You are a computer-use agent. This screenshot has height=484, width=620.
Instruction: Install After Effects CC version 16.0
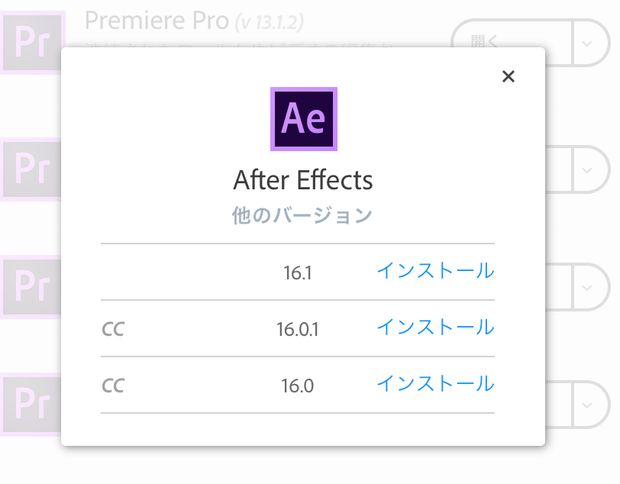pyautogui.click(x=436, y=384)
